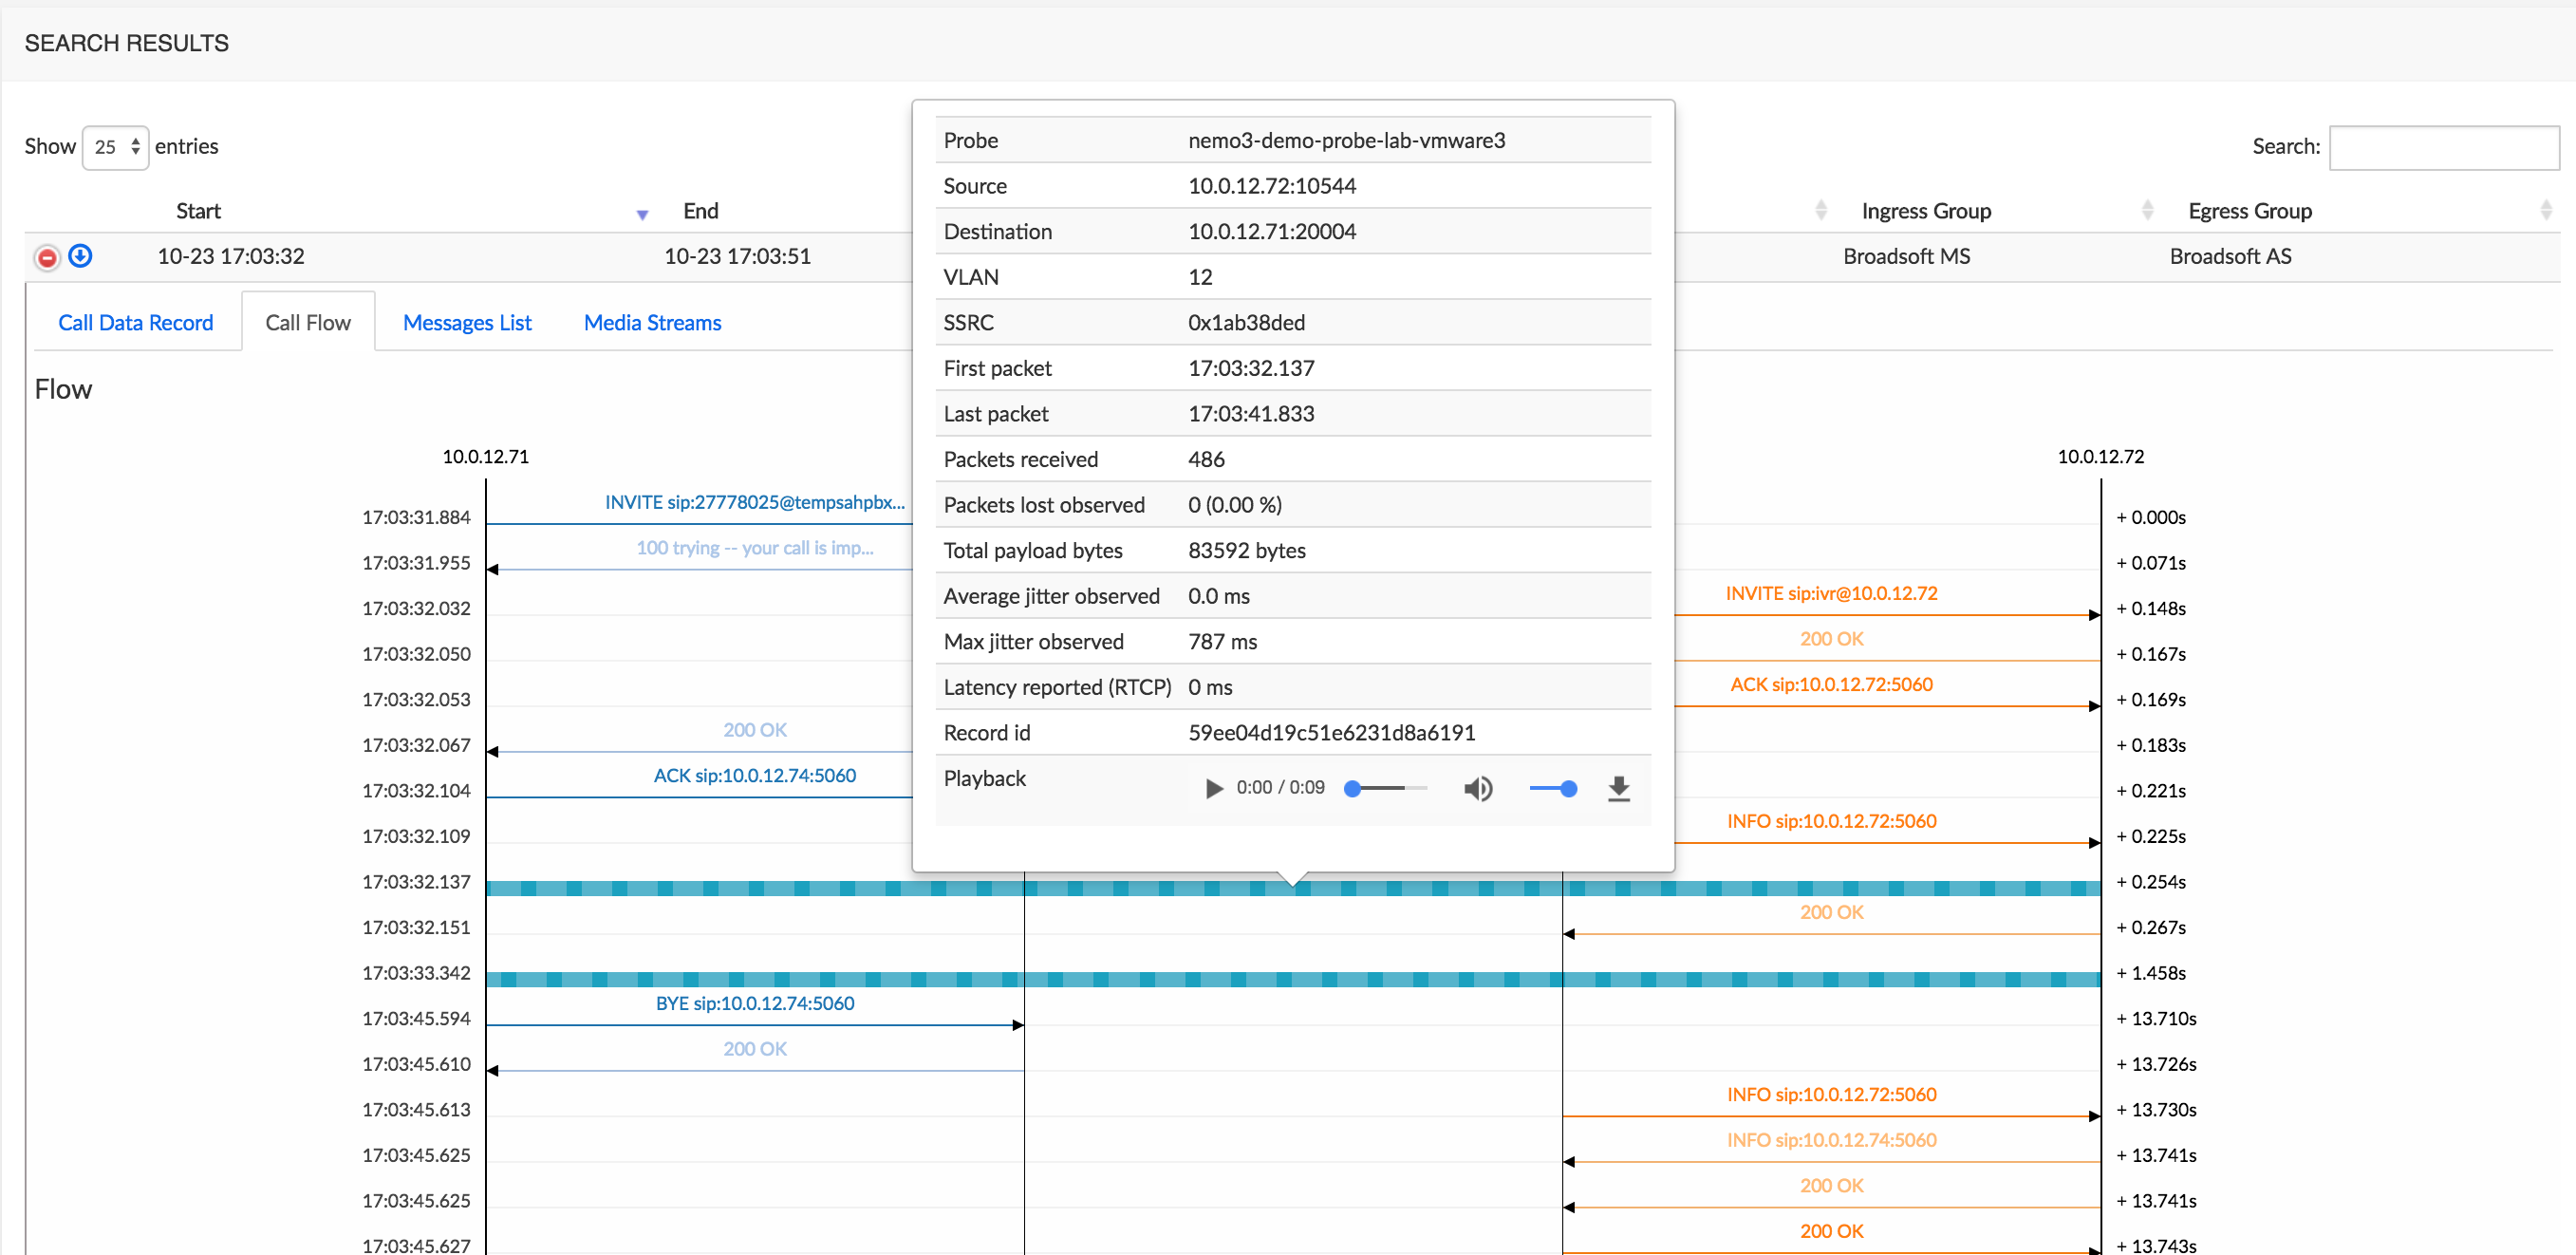Image resolution: width=2576 pixels, height=1255 pixels.
Task: Seek the playback progress slider
Action: point(1386,789)
